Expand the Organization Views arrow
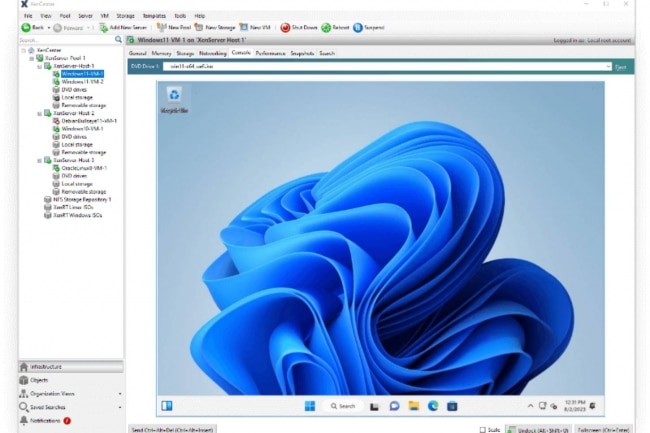 point(120,394)
